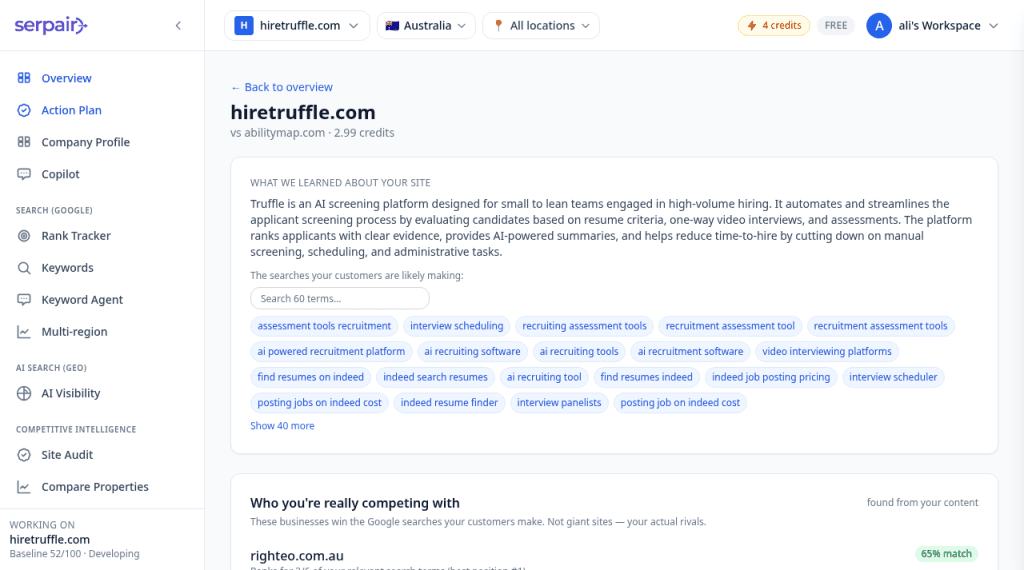
Task: Click the Back to overview link
Action: click(281, 87)
